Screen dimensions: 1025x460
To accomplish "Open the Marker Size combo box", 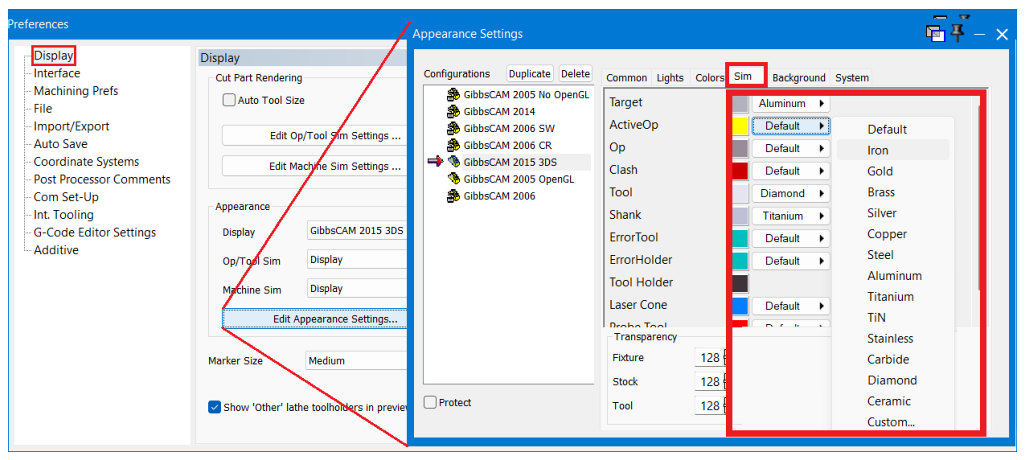I will [356, 361].
